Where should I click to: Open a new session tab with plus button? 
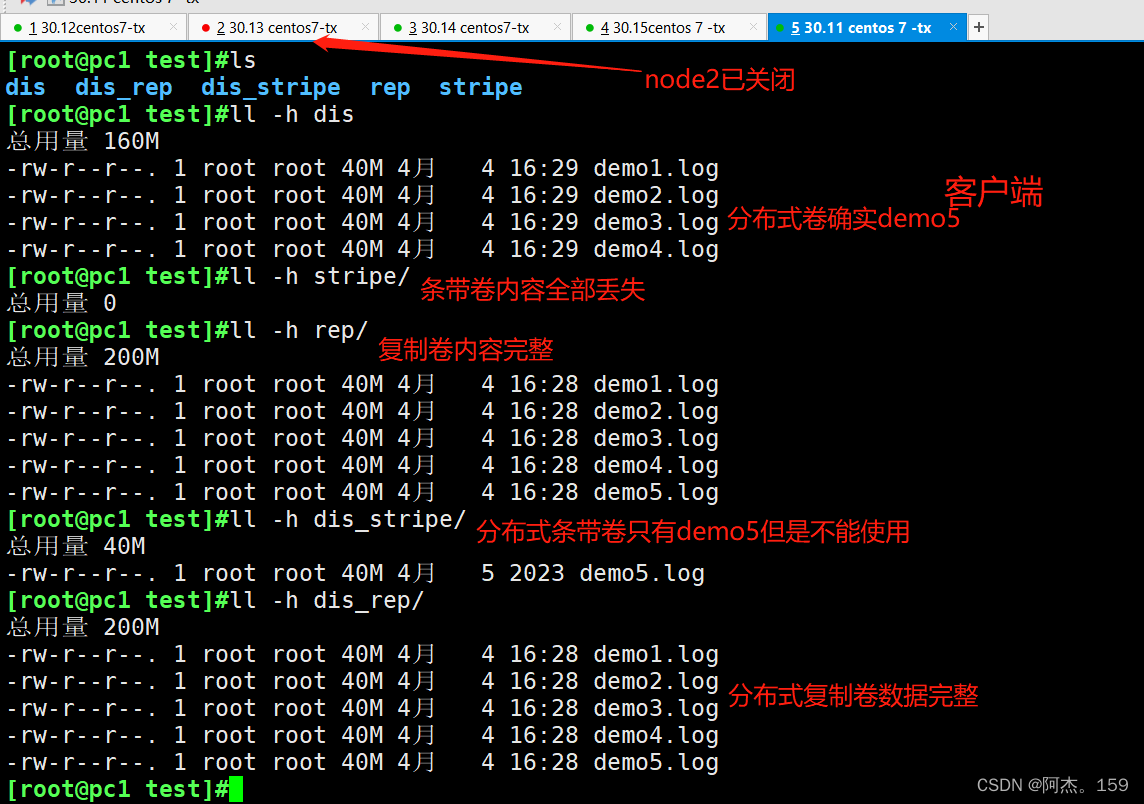978,28
